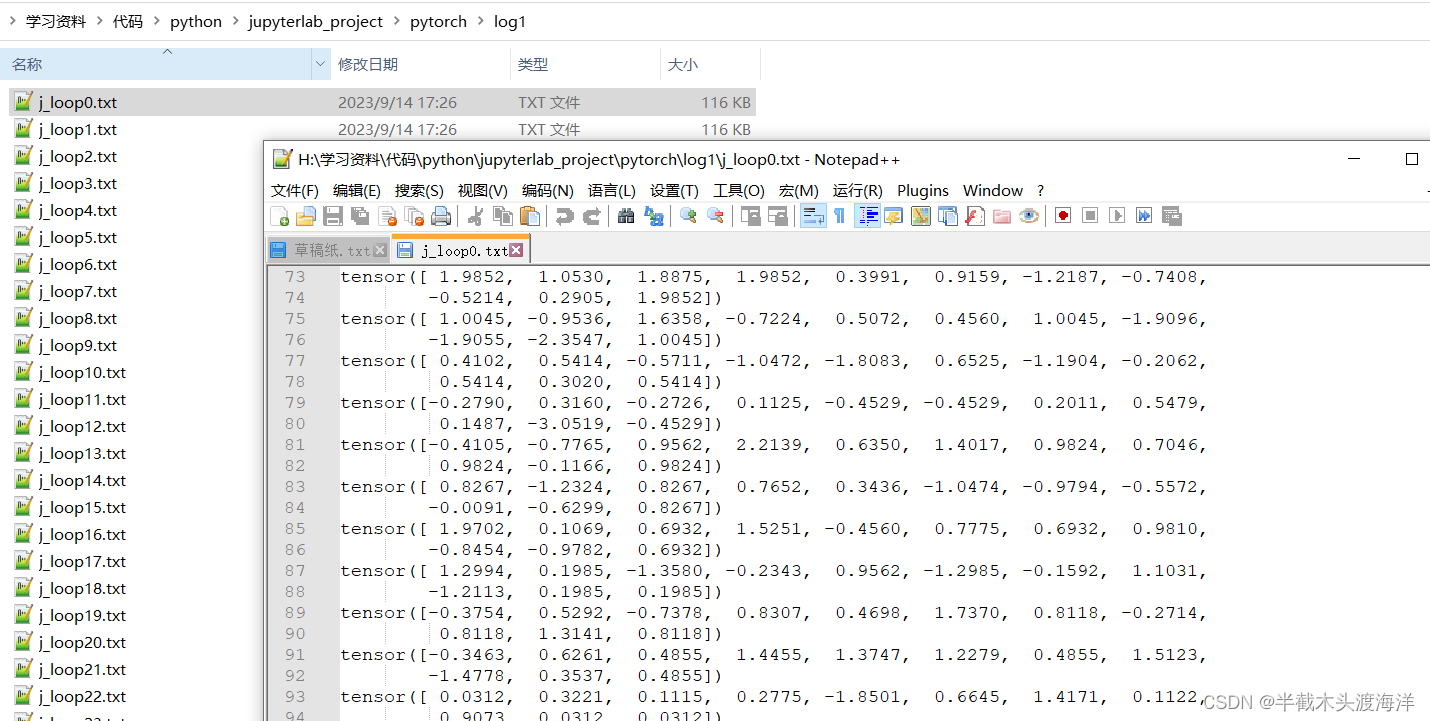Close the 草稿纸.txt tab
The image size is (1430, 721).
pyautogui.click(x=379, y=250)
